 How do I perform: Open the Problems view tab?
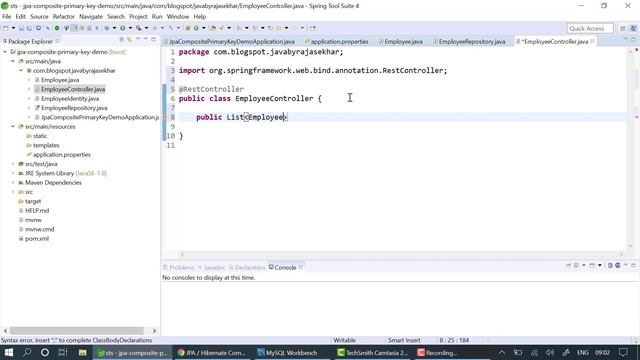[x=179, y=267]
